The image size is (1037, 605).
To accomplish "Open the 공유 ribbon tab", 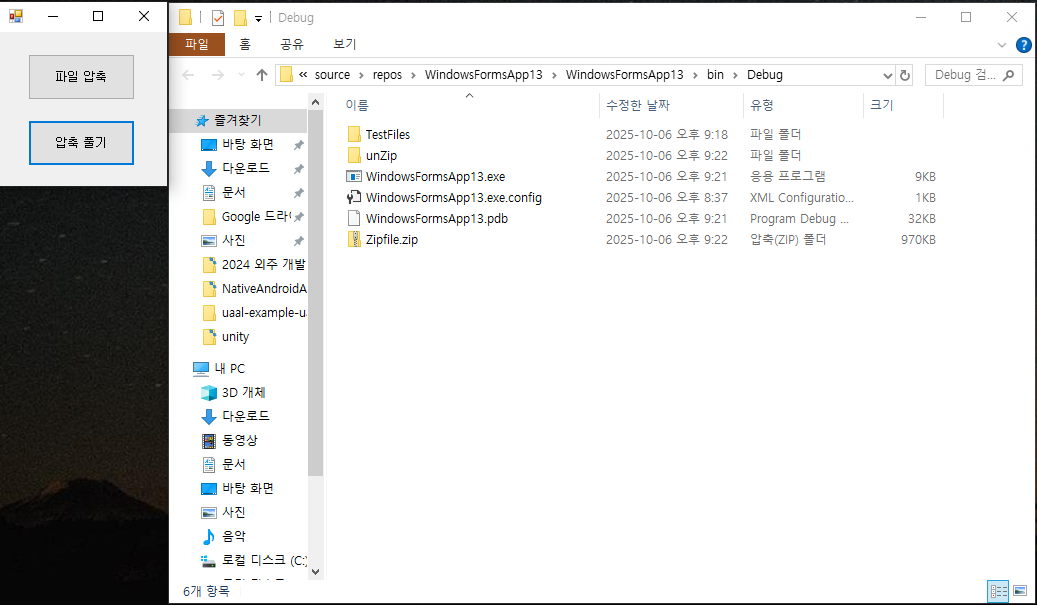I will coord(292,44).
